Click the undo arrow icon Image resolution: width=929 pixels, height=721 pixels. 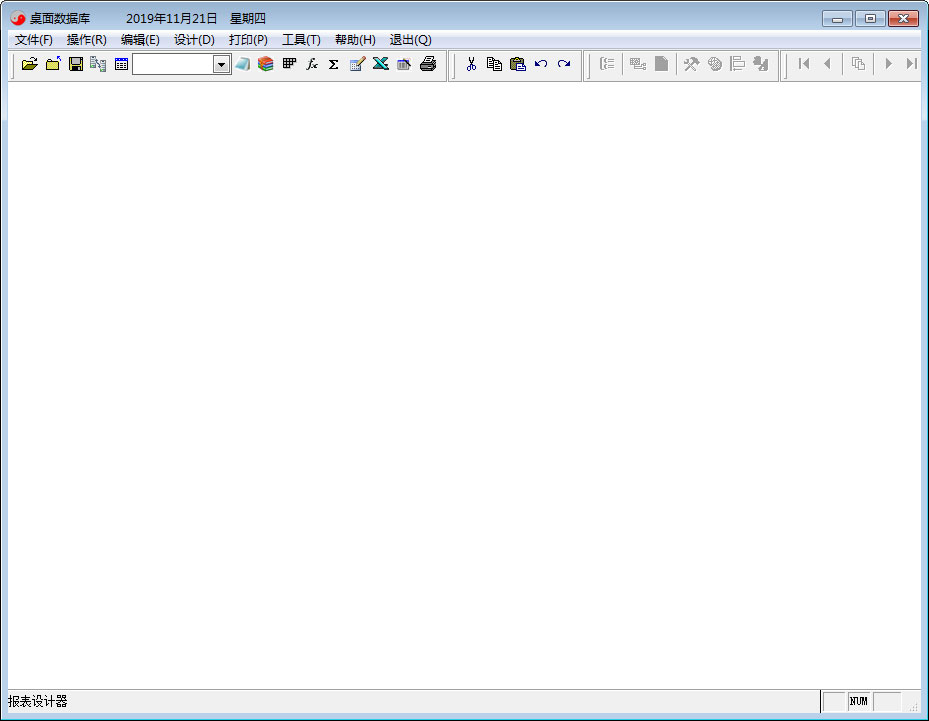(540, 63)
